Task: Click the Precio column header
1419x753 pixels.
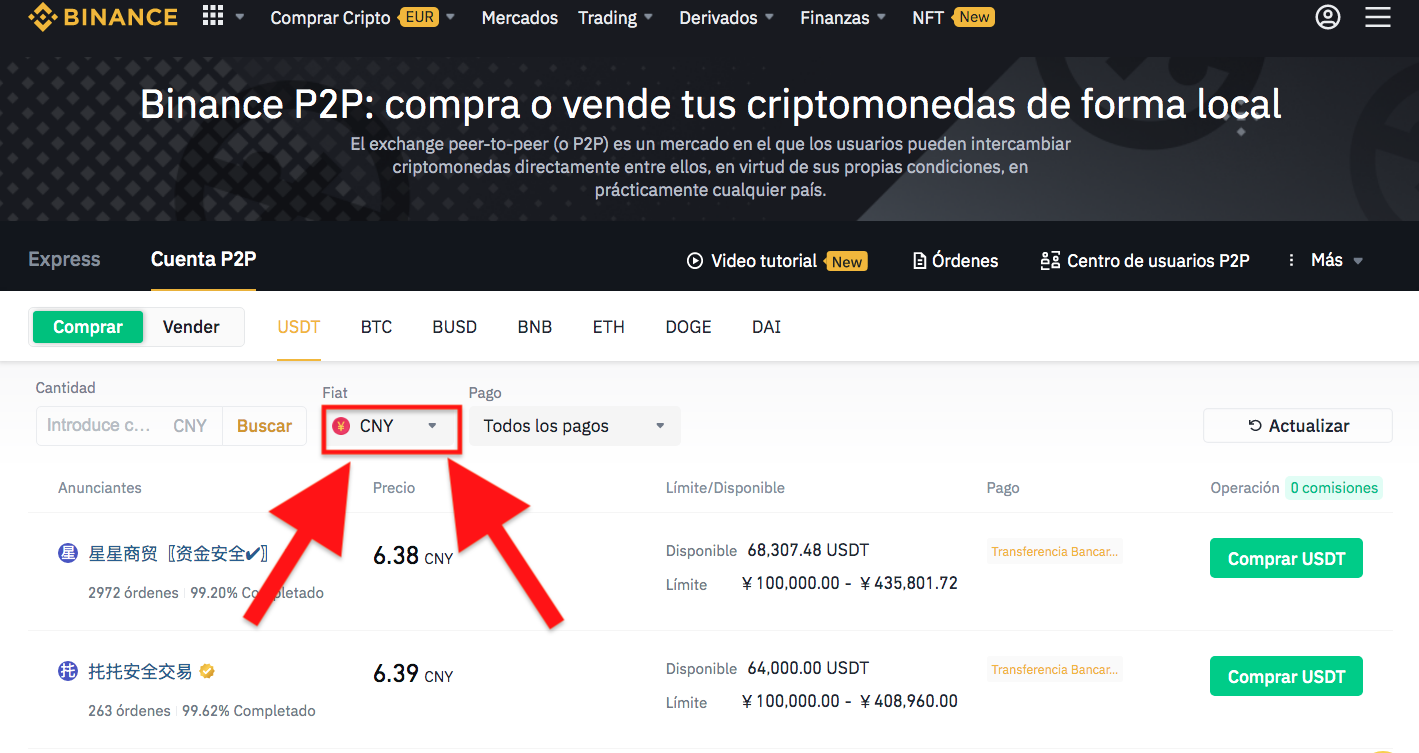Action: click(394, 488)
